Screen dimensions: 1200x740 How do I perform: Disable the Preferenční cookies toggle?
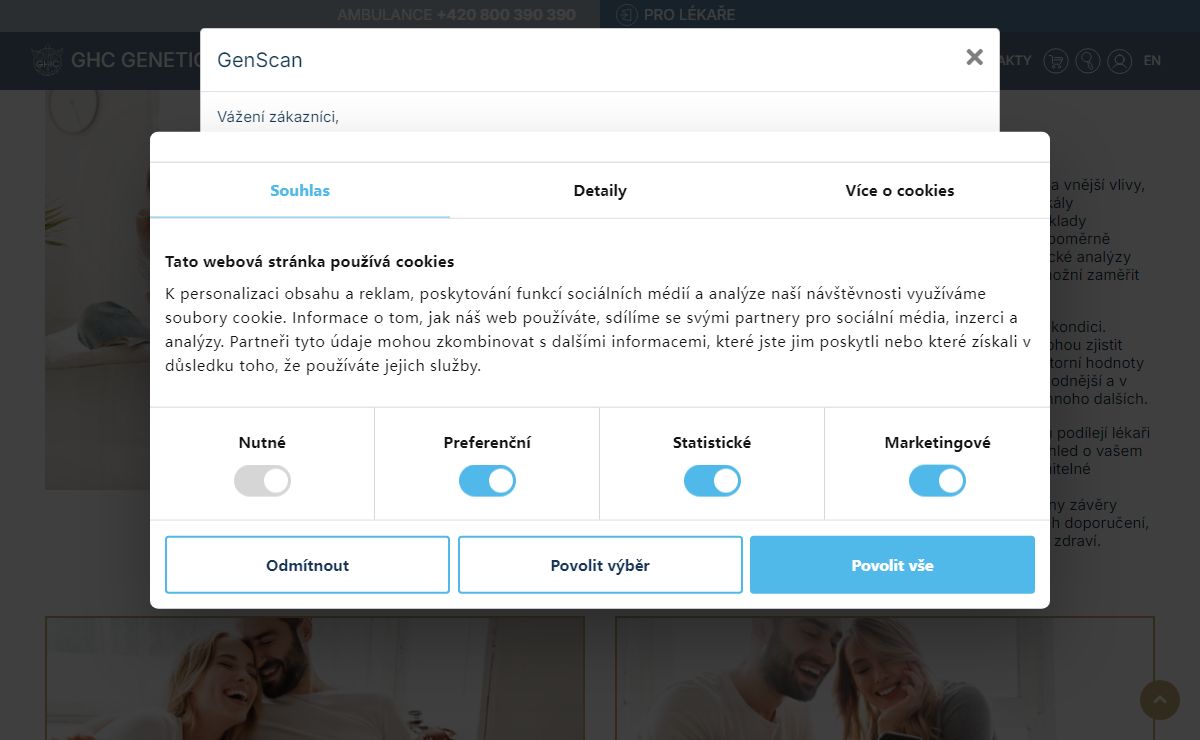point(487,481)
